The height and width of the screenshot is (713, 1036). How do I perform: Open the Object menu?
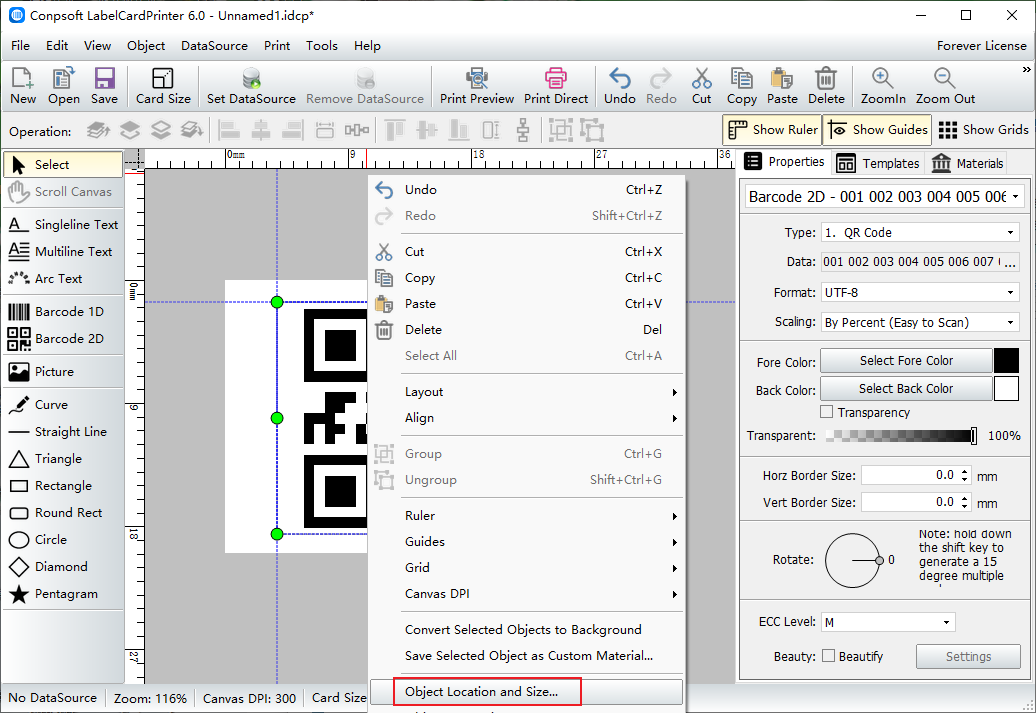tap(146, 46)
